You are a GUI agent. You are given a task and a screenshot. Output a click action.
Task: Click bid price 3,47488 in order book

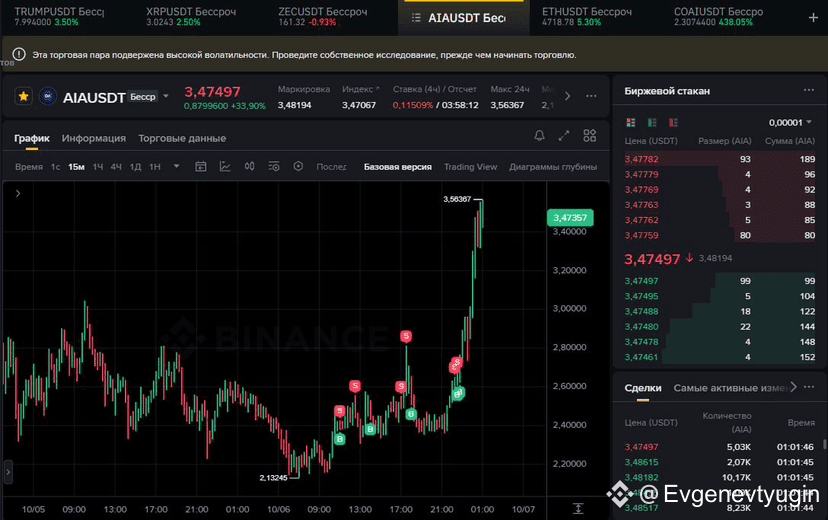(x=641, y=311)
